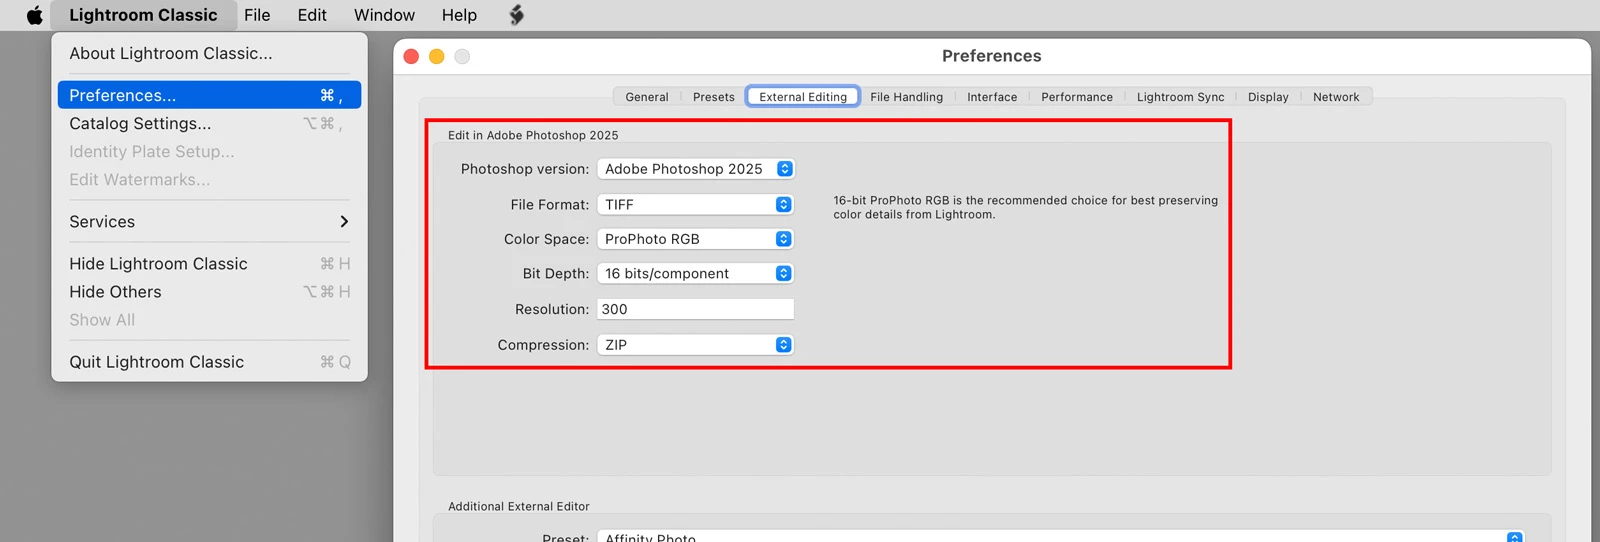This screenshot has width=1600, height=542.
Task: Switch to the Interface tab
Action: pyautogui.click(x=992, y=97)
